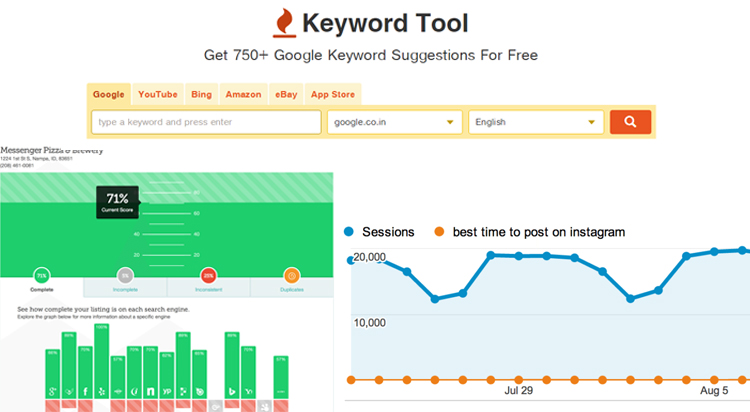Open the Inconsistent listings tab
Image resolution: width=750 pixels, height=412 pixels.
[x=209, y=287]
